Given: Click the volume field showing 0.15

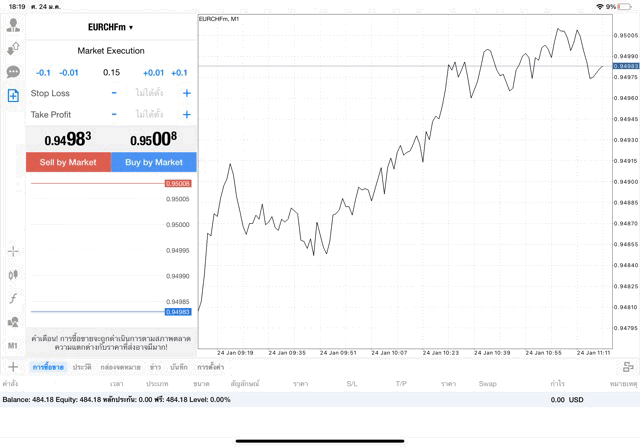Looking at the screenshot, I should [x=111, y=73].
